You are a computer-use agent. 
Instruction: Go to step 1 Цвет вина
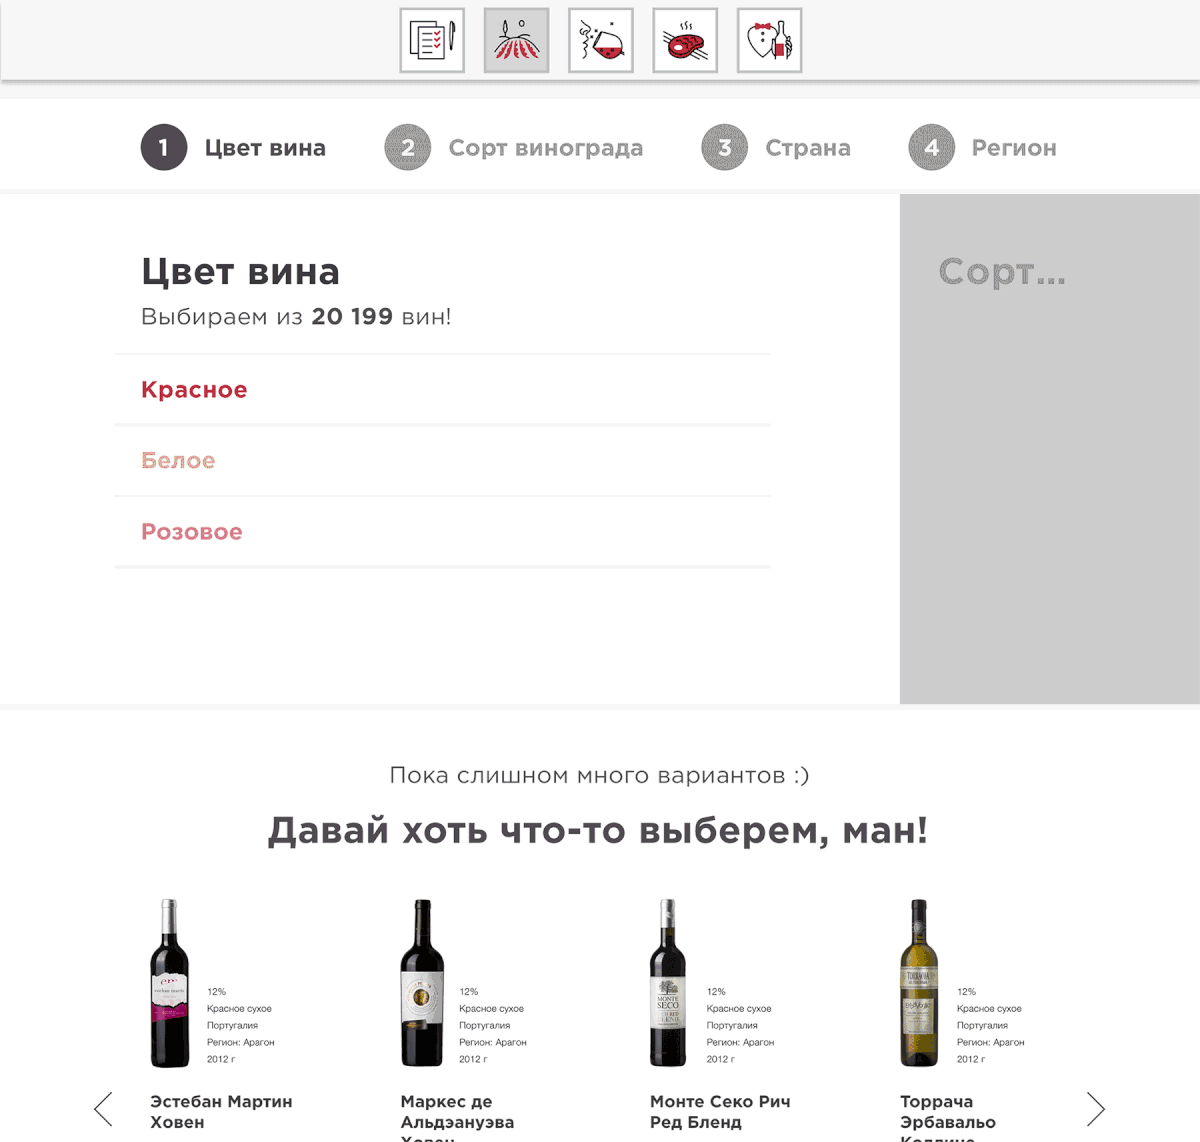(233, 148)
